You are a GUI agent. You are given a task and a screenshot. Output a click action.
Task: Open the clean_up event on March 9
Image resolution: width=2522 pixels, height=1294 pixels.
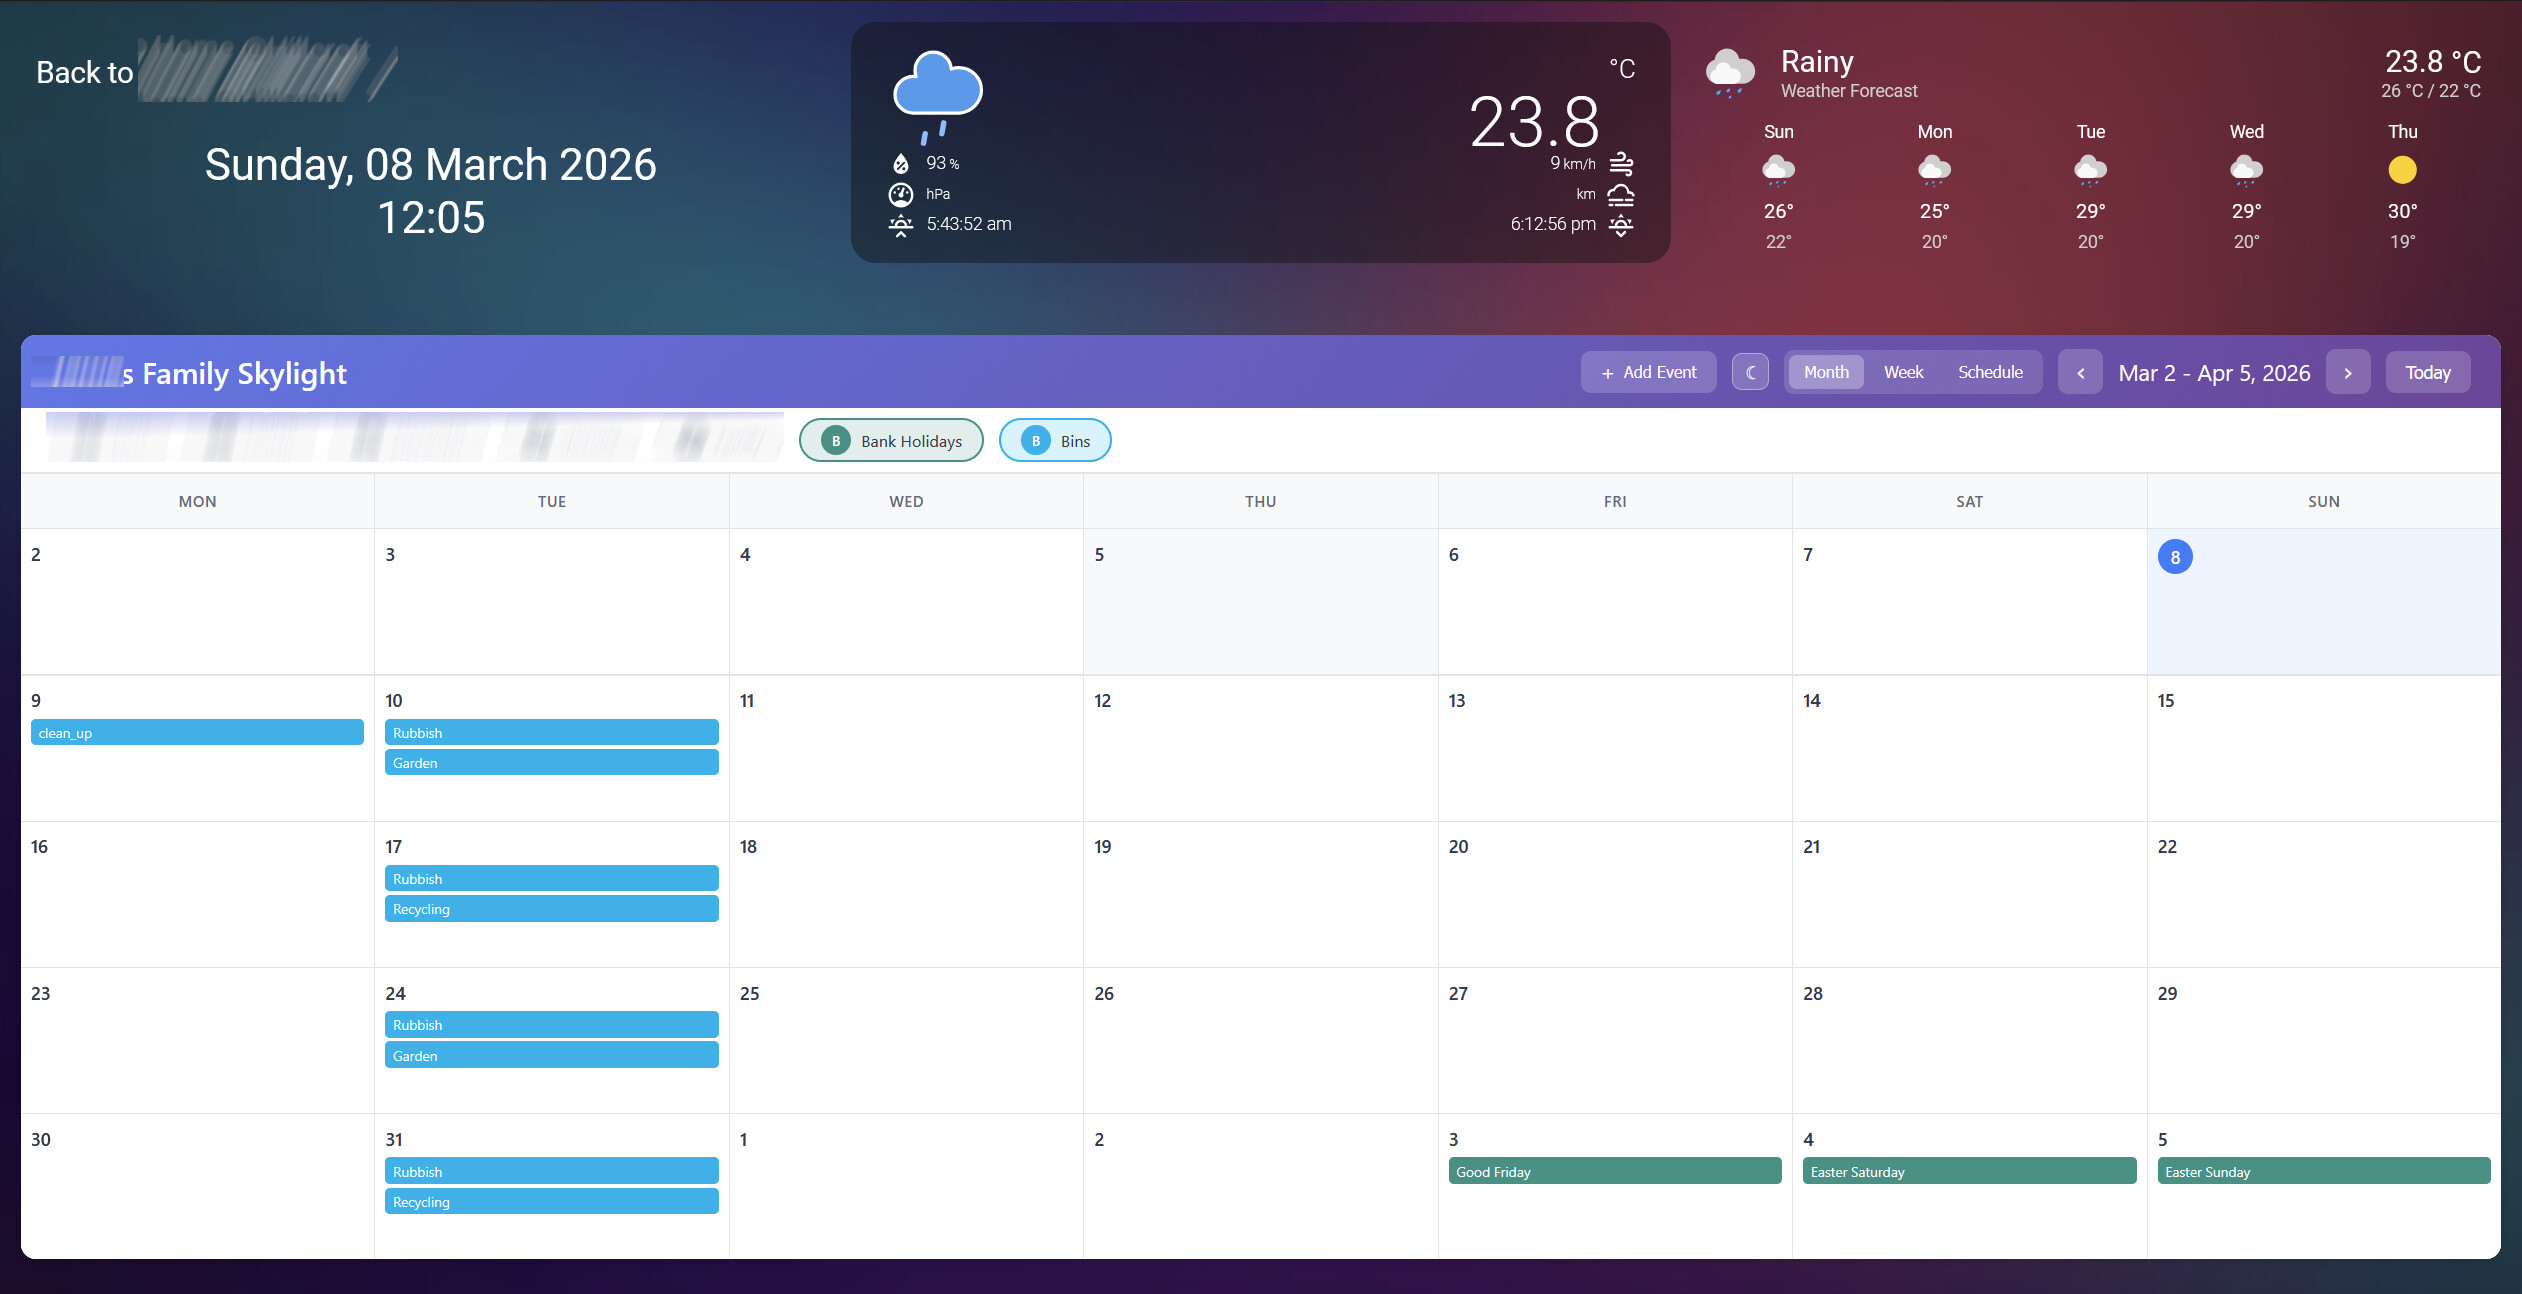[197, 732]
